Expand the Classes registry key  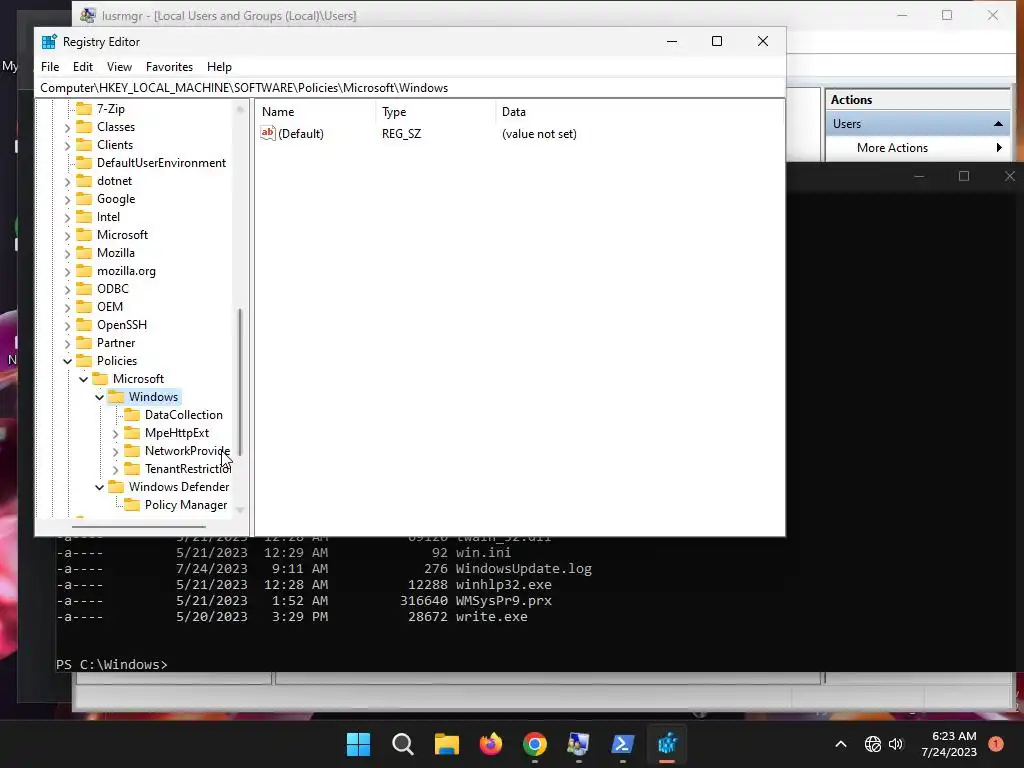pos(67,127)
